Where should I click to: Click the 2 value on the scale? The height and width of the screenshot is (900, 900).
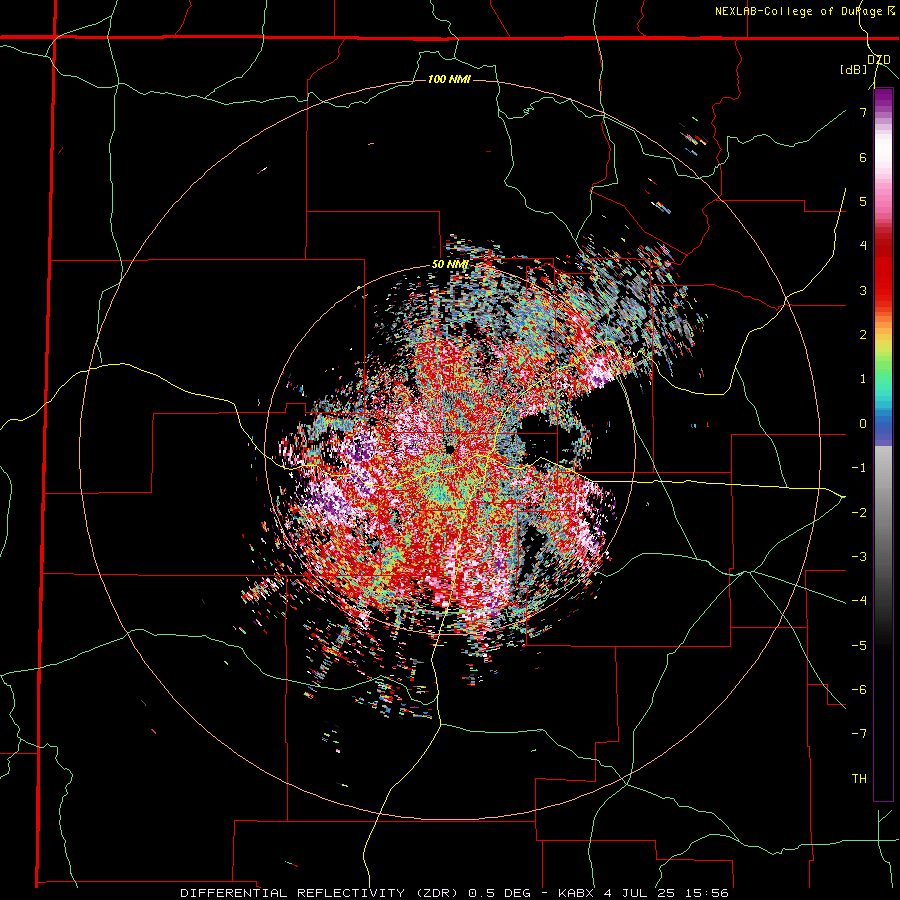point(863,335)
